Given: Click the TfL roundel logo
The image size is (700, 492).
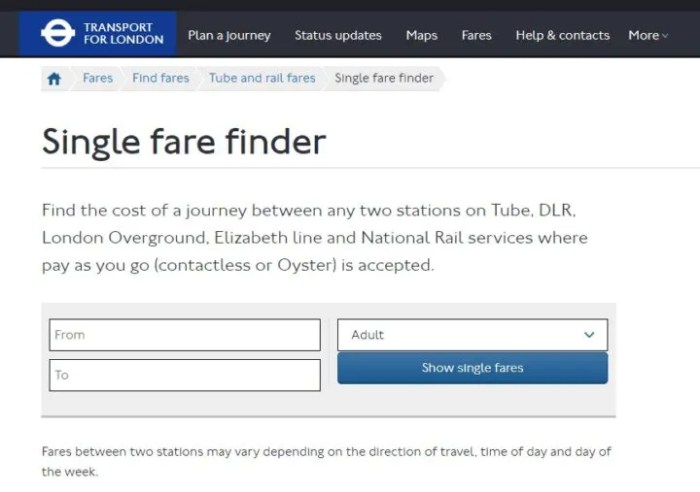Looking at the screenshot, I should click(x=57, y=34).
